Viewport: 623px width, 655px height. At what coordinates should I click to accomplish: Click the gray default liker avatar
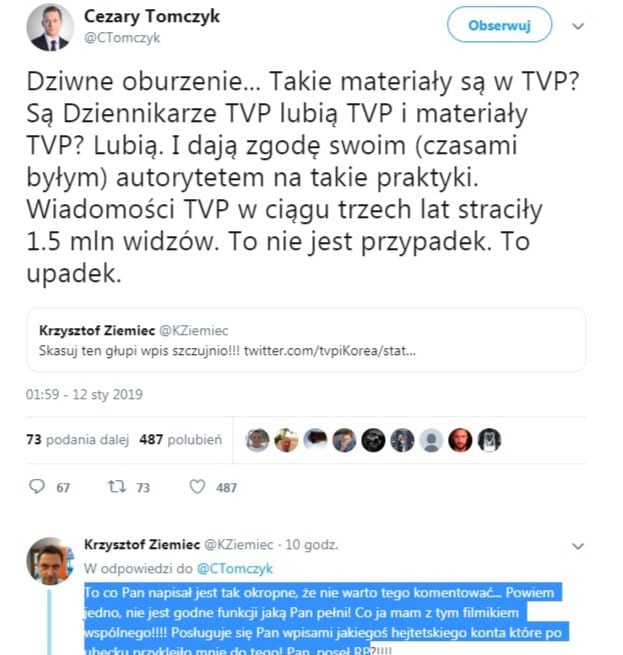coord(431,440)
